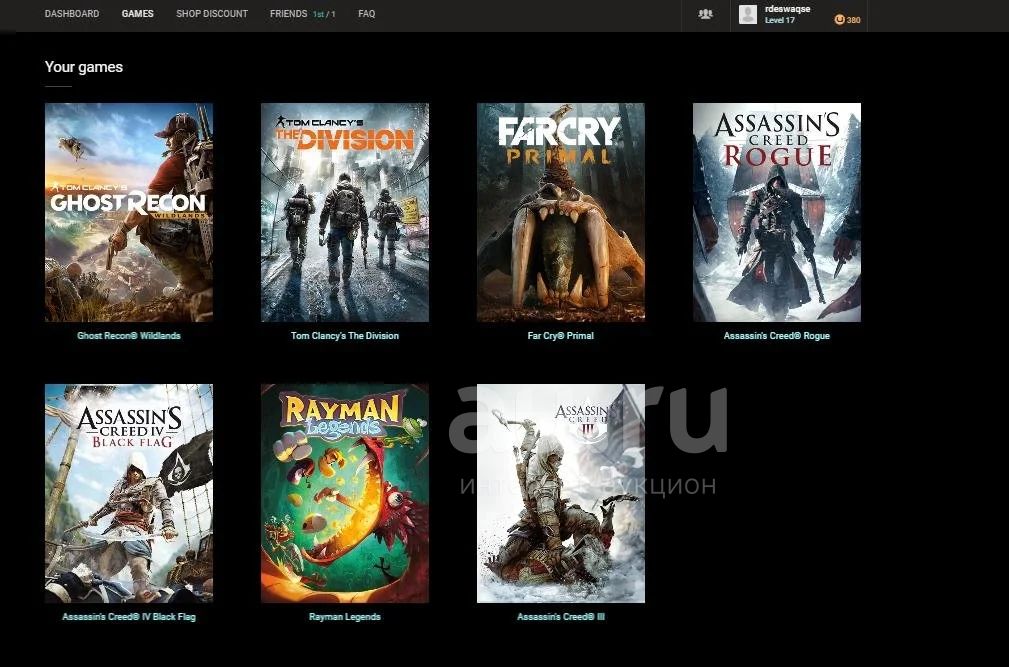Open the Rayman Legends cover art
The height and width of the screenshot is (667, 1009).
345,493
